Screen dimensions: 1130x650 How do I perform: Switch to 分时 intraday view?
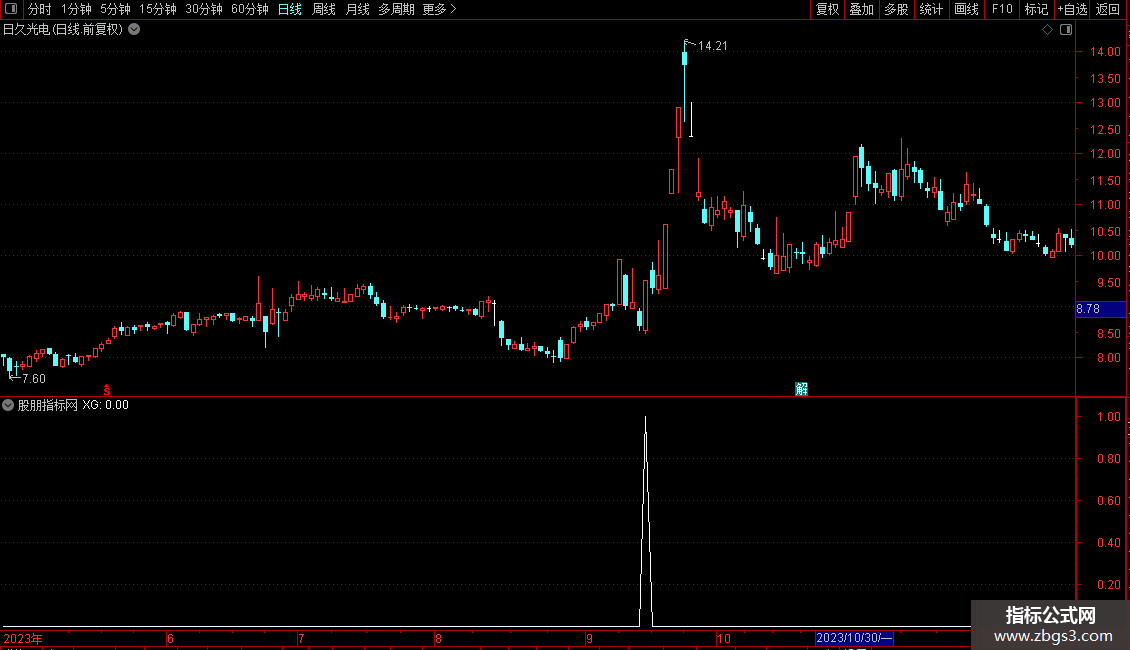coord(40,9)
